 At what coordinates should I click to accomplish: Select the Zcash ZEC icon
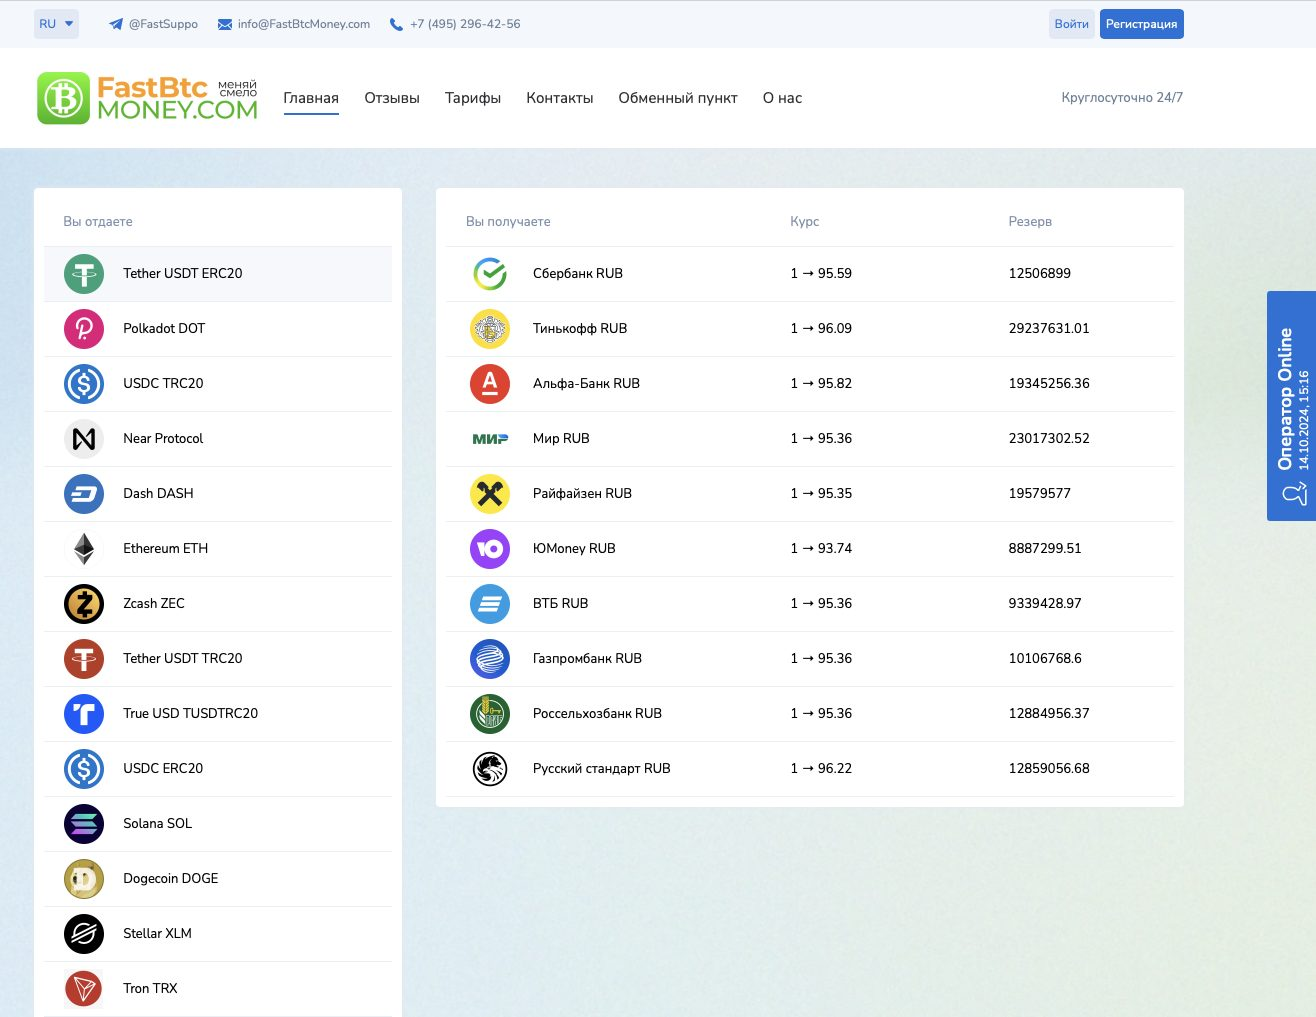[x=84, y=604]
